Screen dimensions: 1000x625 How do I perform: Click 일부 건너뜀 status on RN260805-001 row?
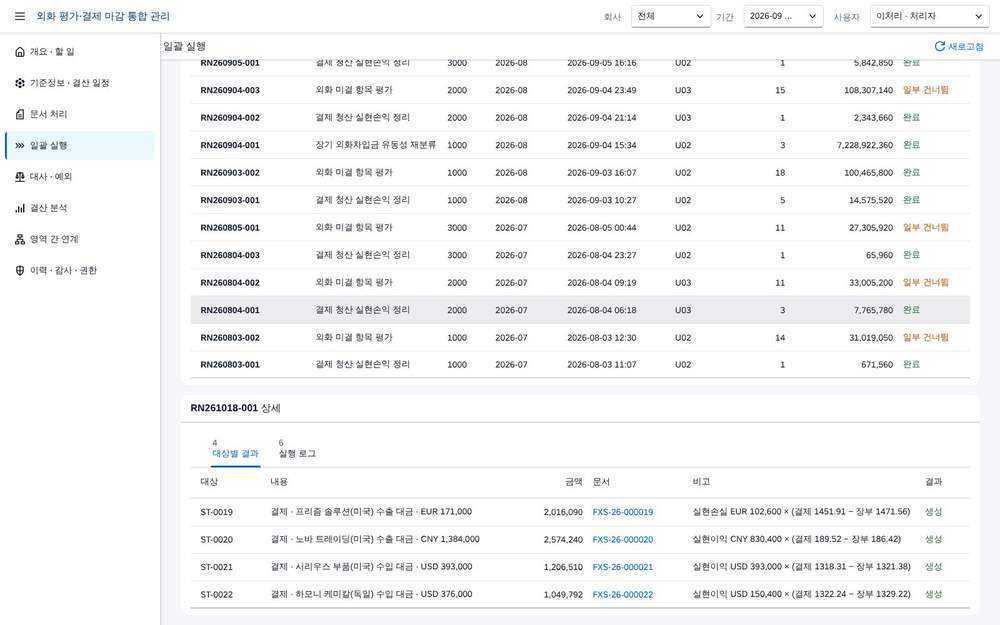(926, 227)
